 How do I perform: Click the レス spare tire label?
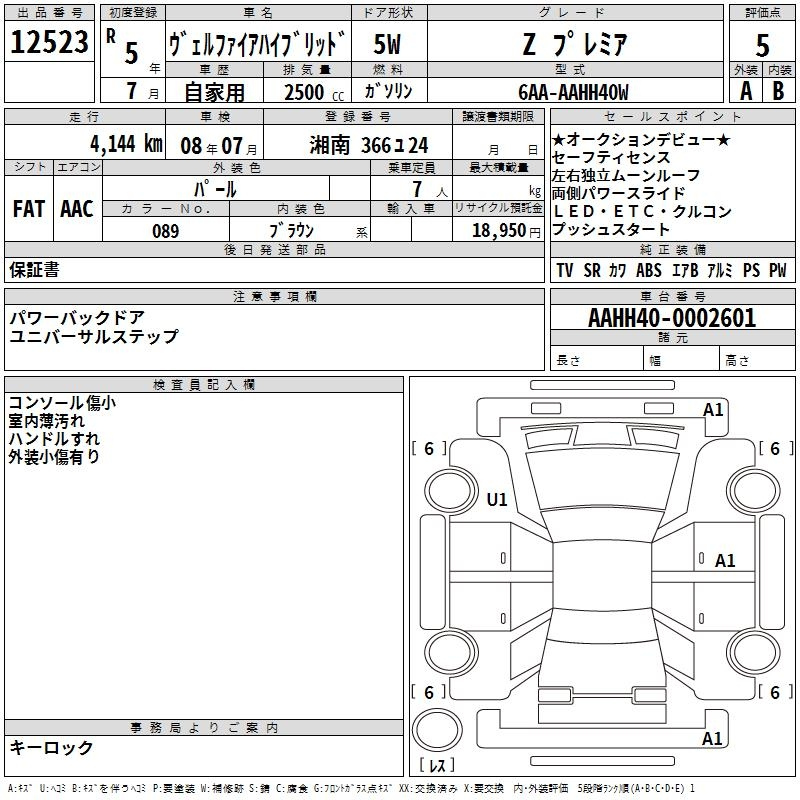click(437, 765)
